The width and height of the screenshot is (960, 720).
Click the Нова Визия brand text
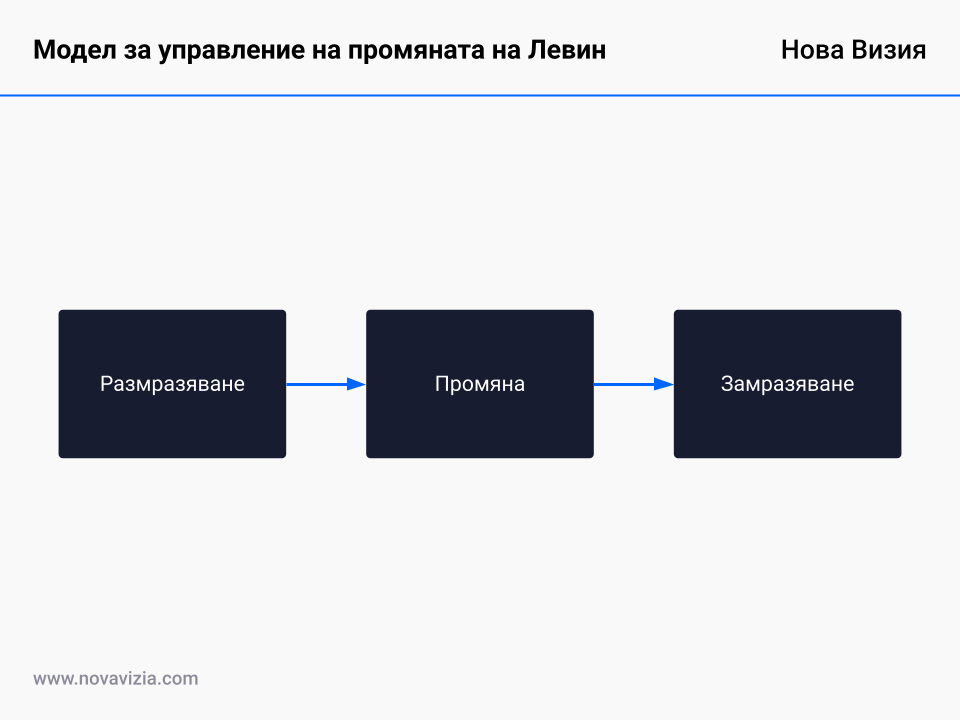click(x=853, y=50)
